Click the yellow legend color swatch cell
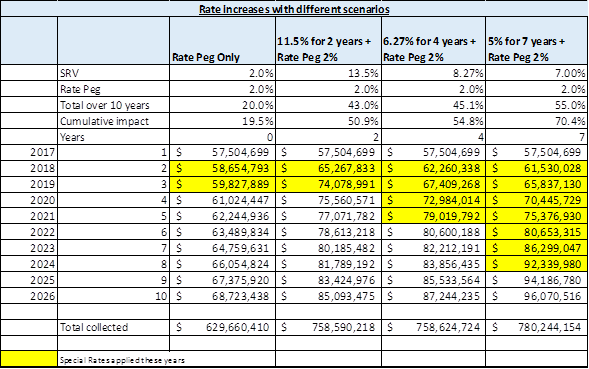This screenshot has width=589, height=369. [x=29, y=359]
